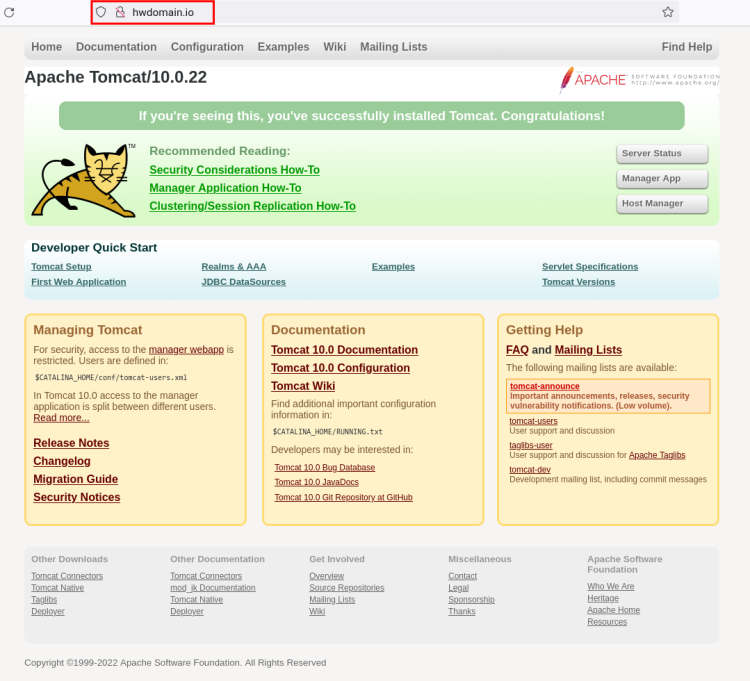Open the tomcat-announce mailing list link
The width and height of the screenshot is (750, 681).
click(545, 386)
